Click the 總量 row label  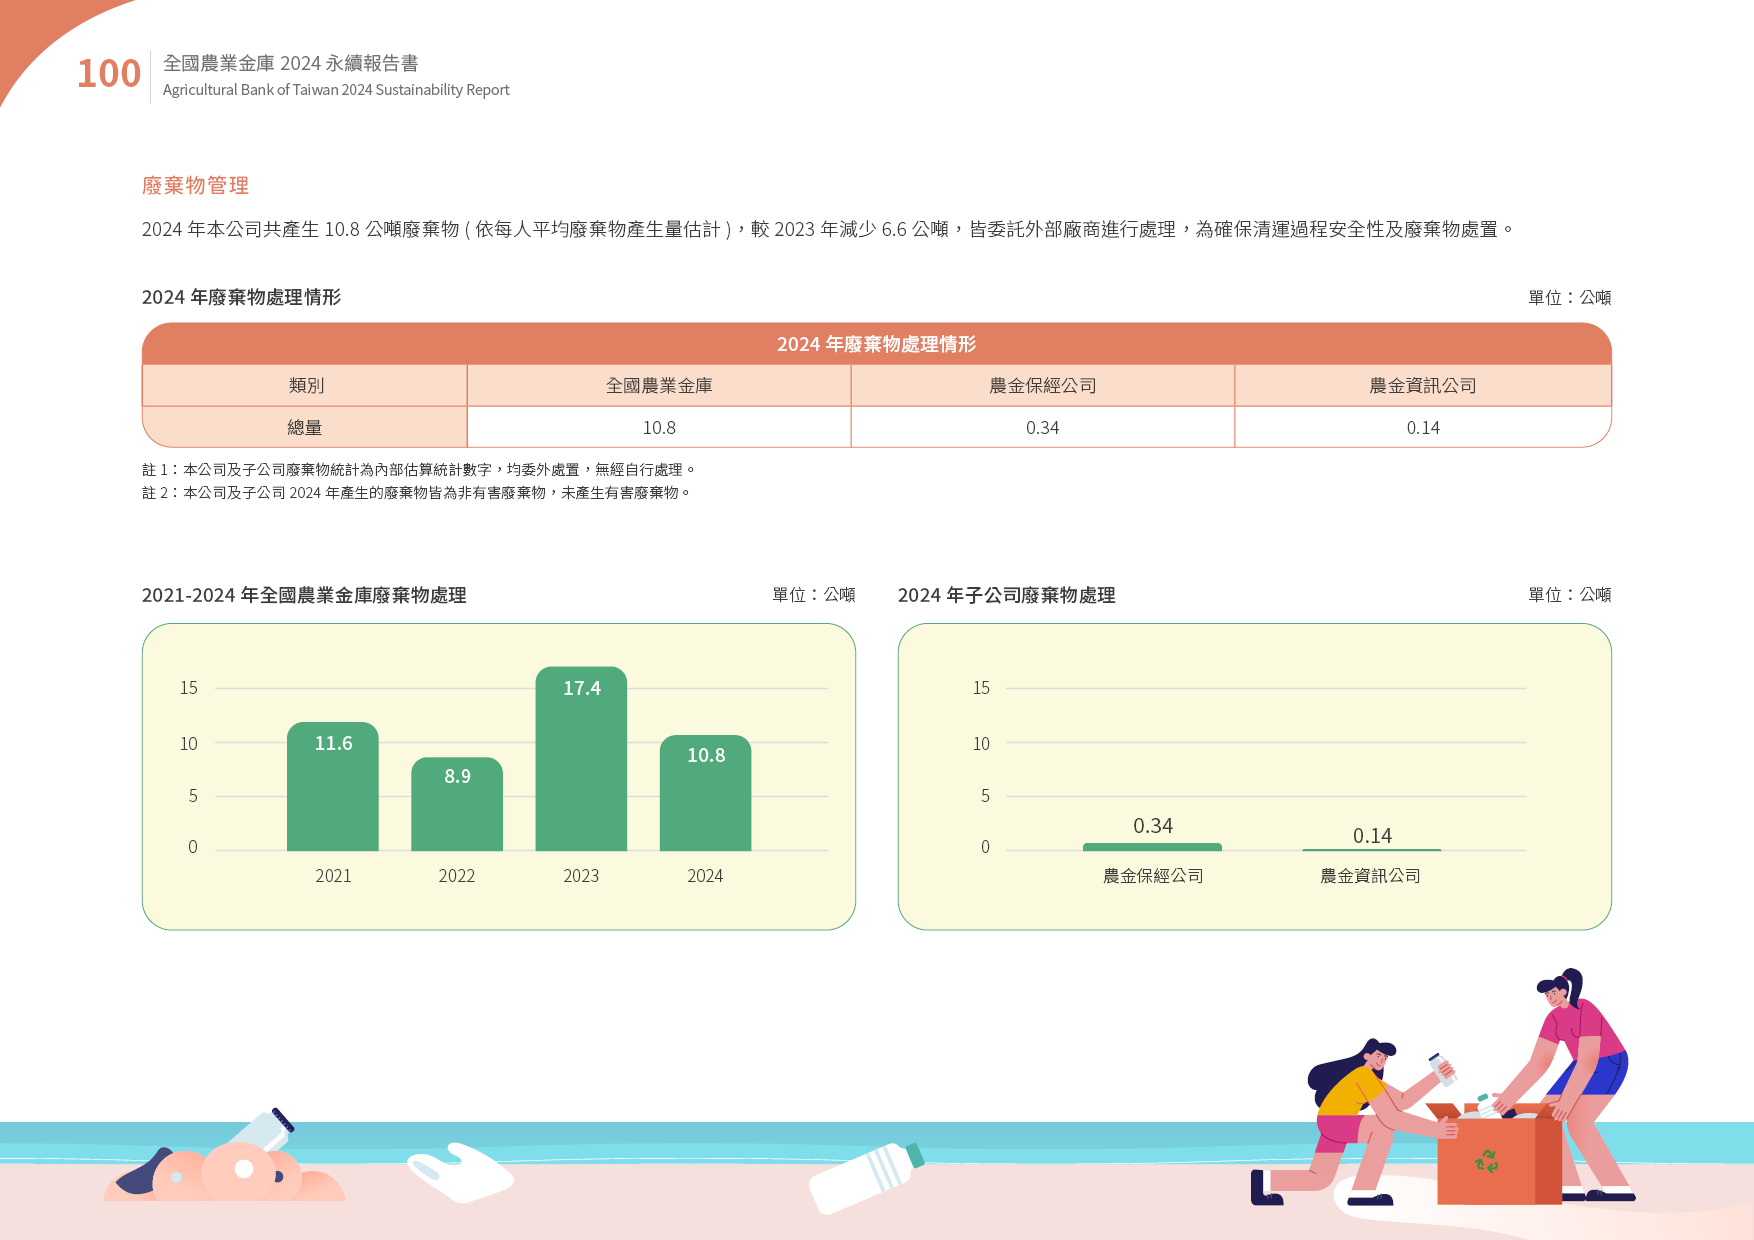(x=305, y=427)
